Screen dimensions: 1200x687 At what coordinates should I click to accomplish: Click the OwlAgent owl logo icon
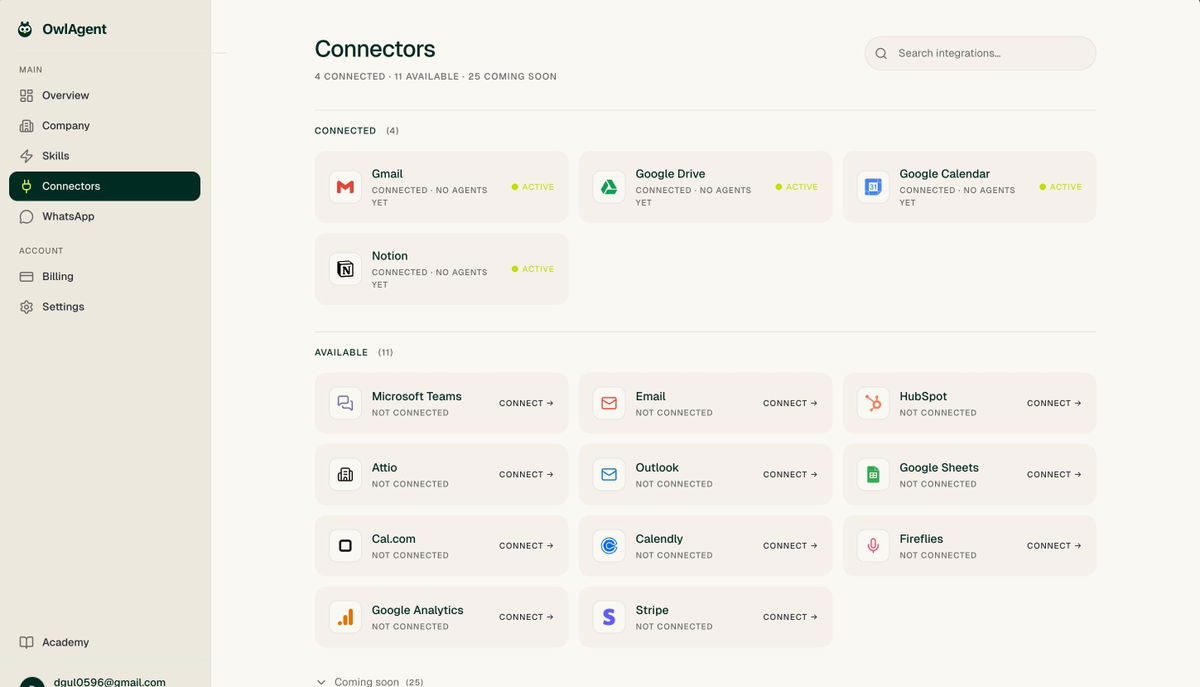pyautogui.click(x=25, y=29)
